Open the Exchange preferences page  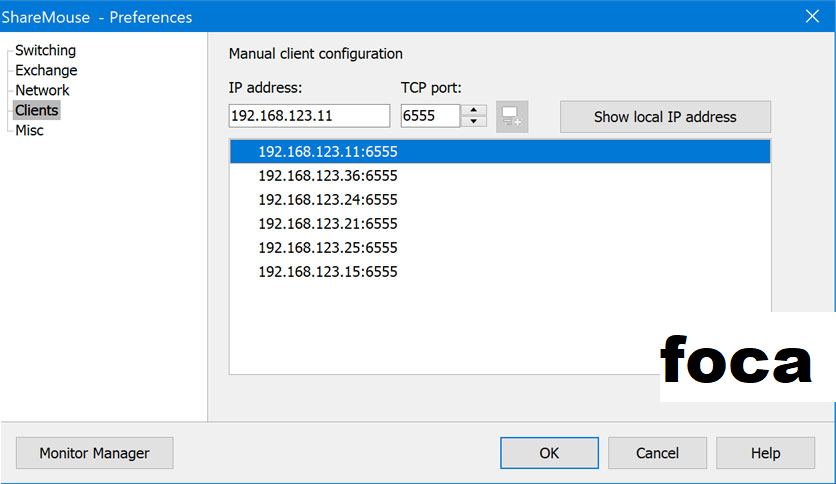pyautogui.click(x=46, y=70)
